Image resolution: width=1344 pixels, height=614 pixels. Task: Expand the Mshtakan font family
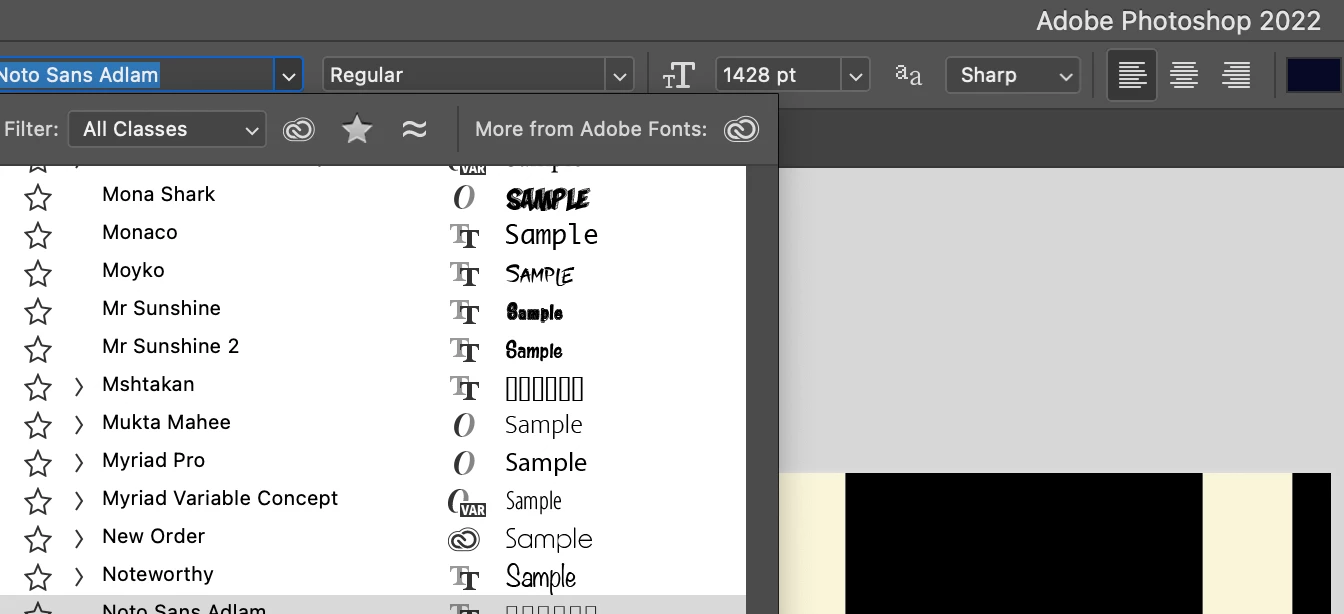click(79, 386)
